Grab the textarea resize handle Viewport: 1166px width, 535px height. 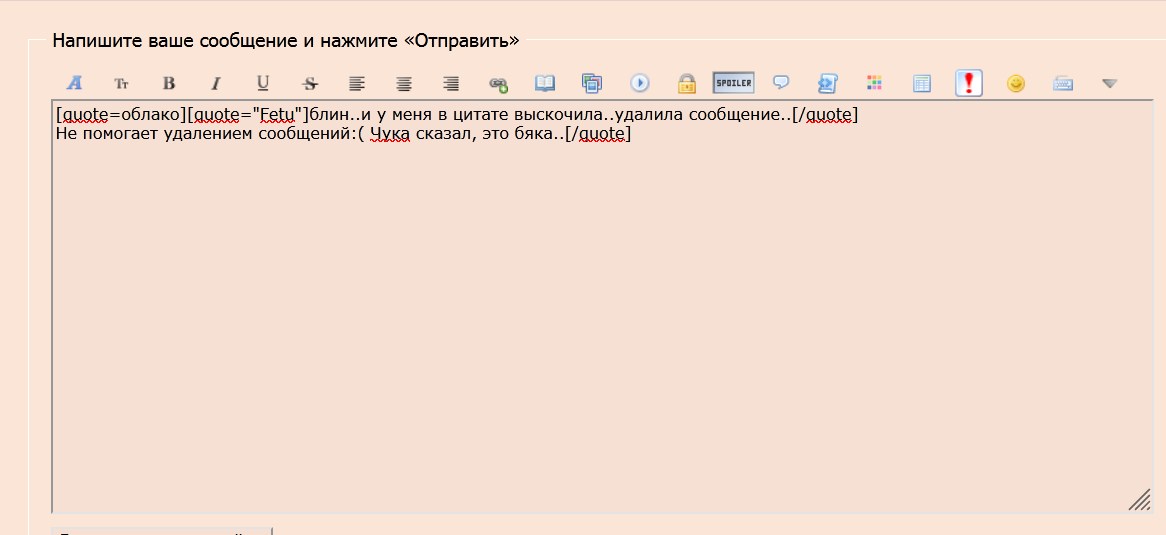(1139, 500)
